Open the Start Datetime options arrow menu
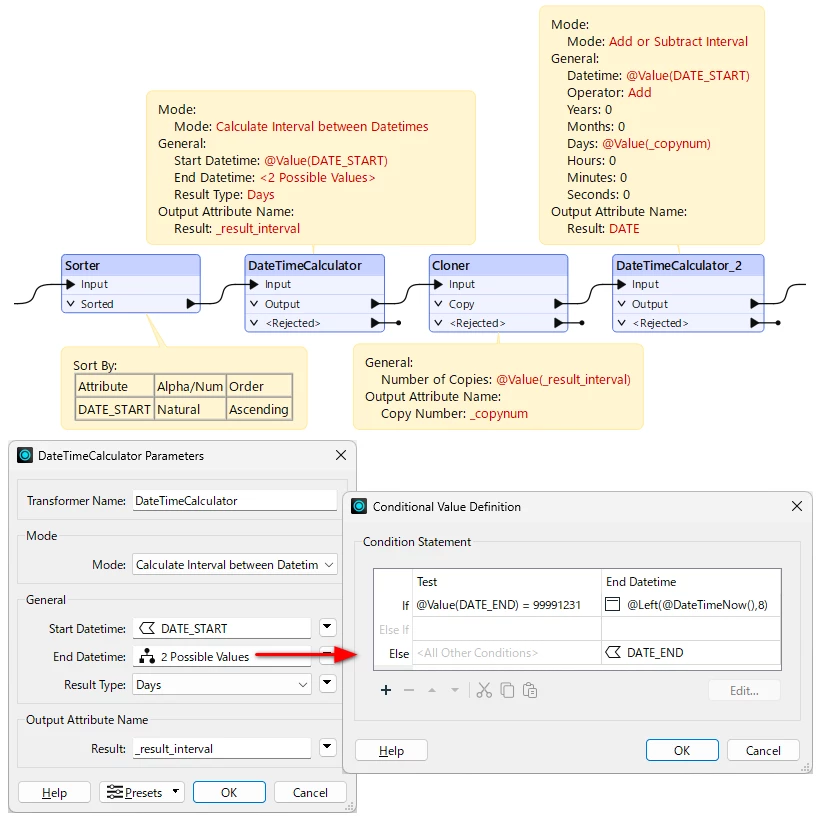The height and width of the screenshot is (819, 819). pos(327,627)
